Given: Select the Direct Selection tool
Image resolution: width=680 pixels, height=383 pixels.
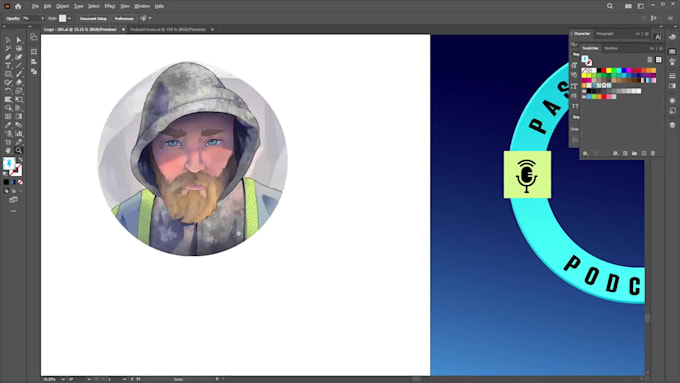Looking at the screenshot, I should [x=19, y=40].
